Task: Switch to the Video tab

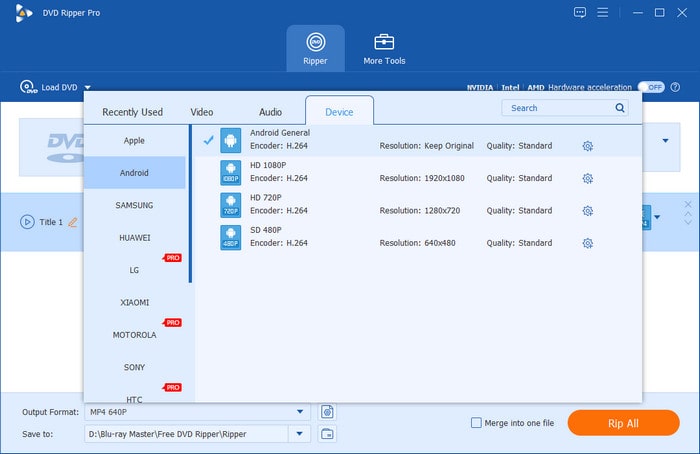Action: tap(202, 112)
